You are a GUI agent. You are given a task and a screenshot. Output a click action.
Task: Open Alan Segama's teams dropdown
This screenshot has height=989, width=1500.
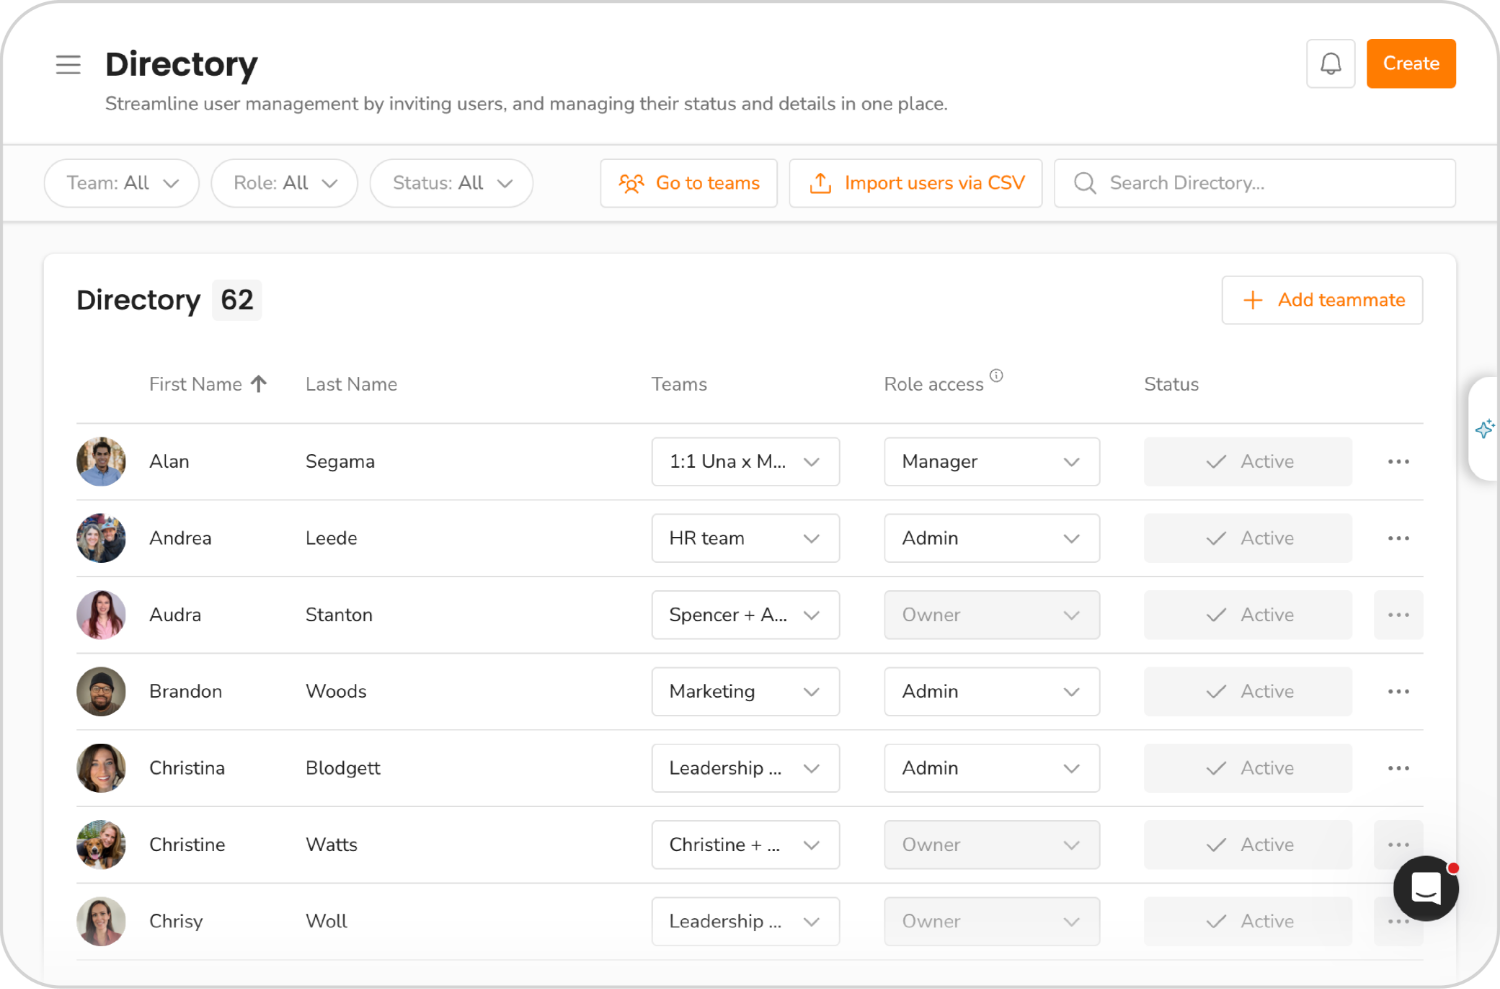745,461
